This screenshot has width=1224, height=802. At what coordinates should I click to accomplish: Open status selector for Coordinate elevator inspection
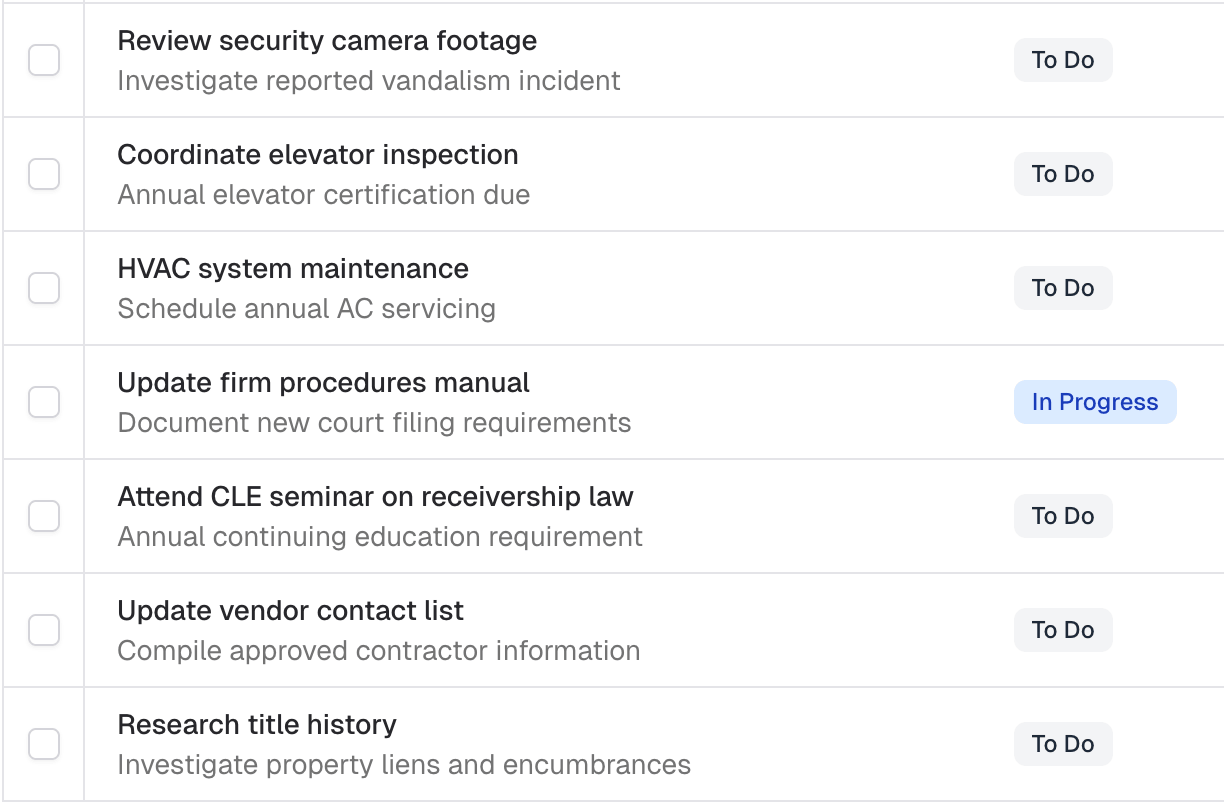coord(1063,174)
